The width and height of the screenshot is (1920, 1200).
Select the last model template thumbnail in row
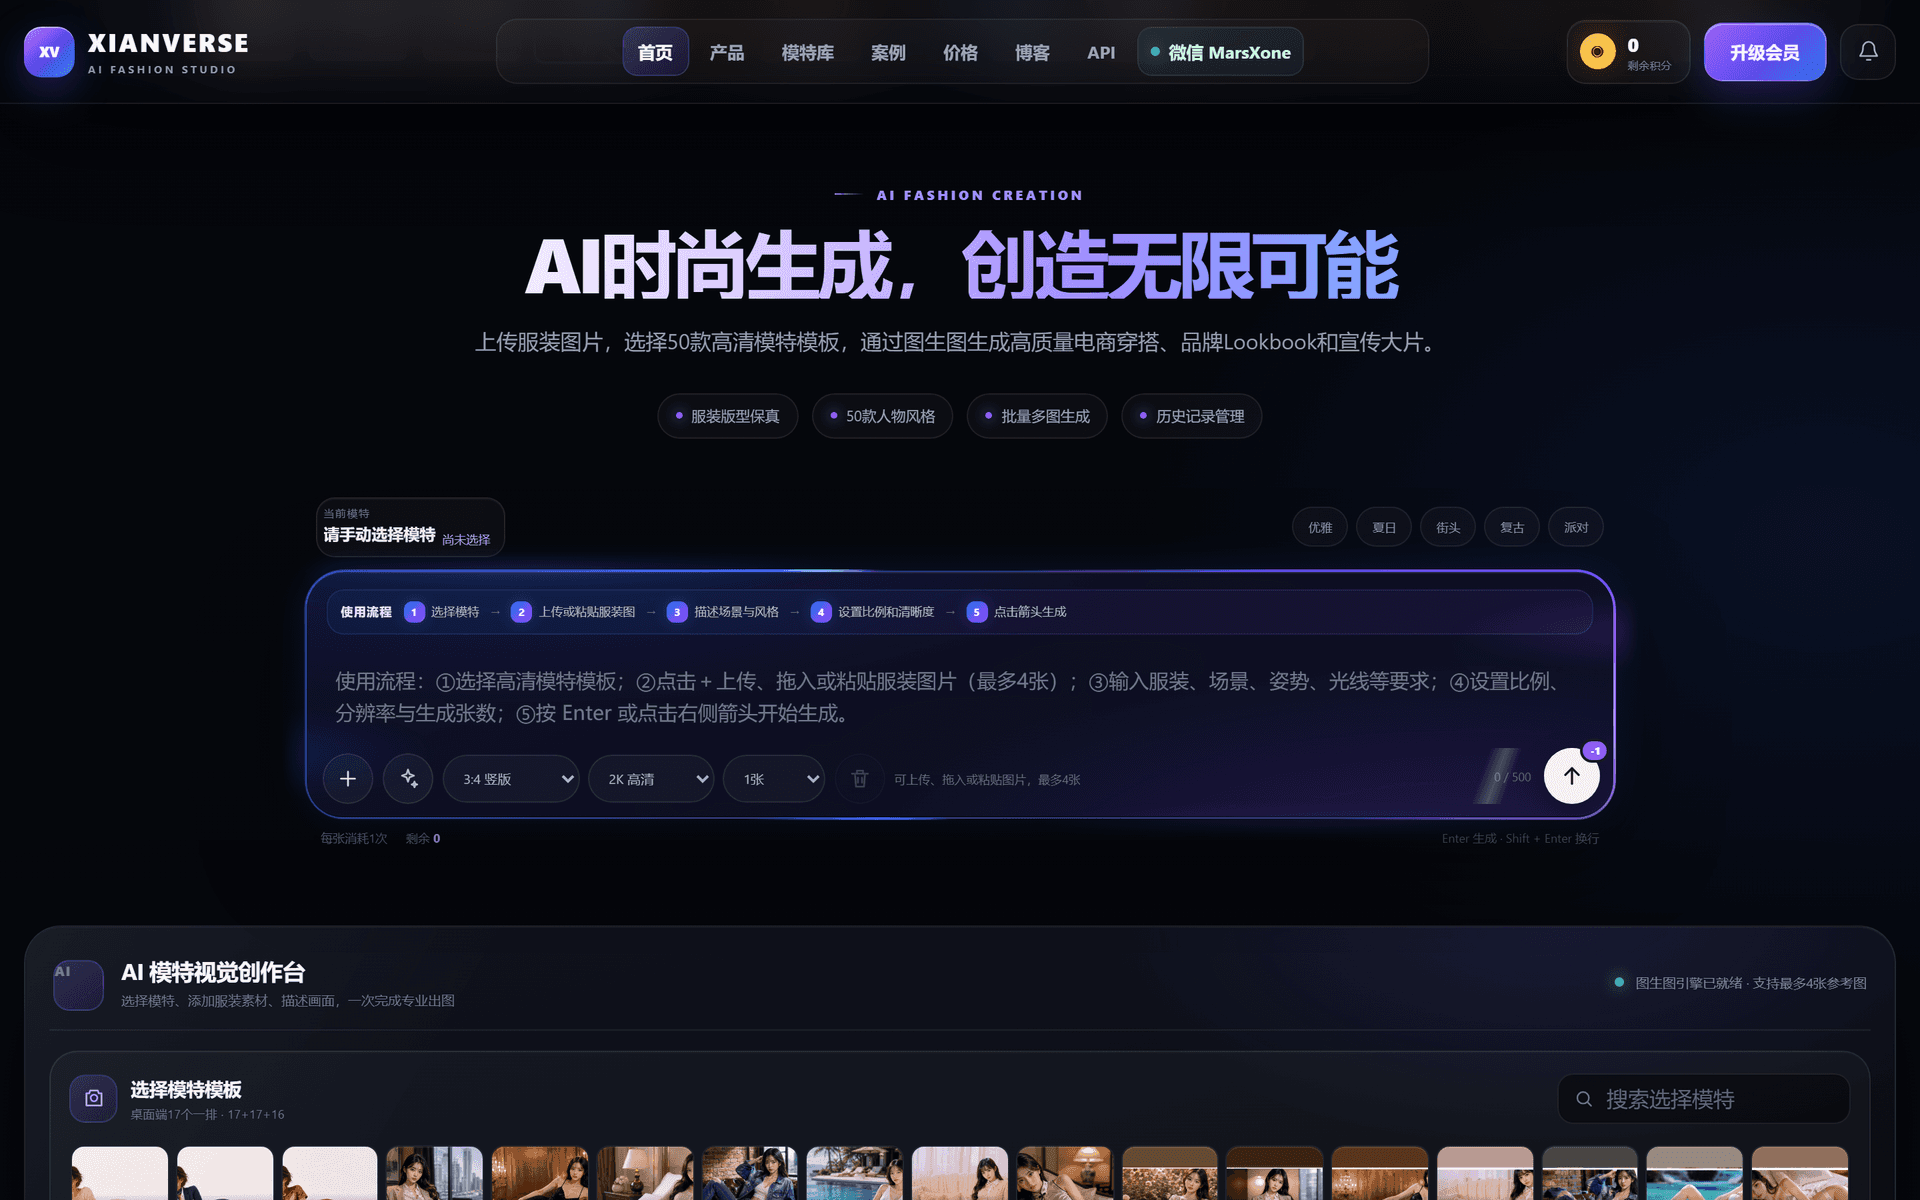coord(1799,1173)
